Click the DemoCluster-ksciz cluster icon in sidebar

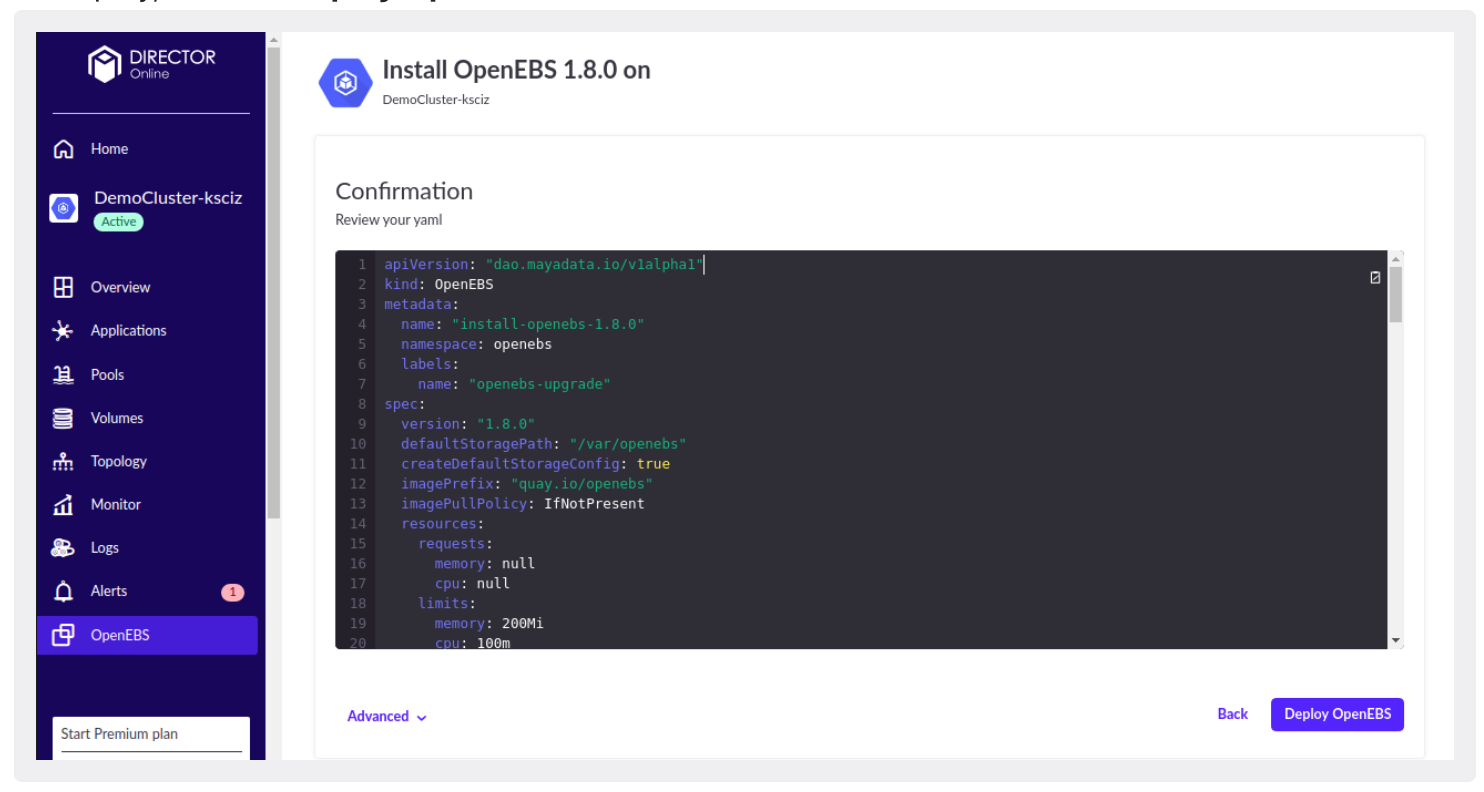[x=63, y=208]
